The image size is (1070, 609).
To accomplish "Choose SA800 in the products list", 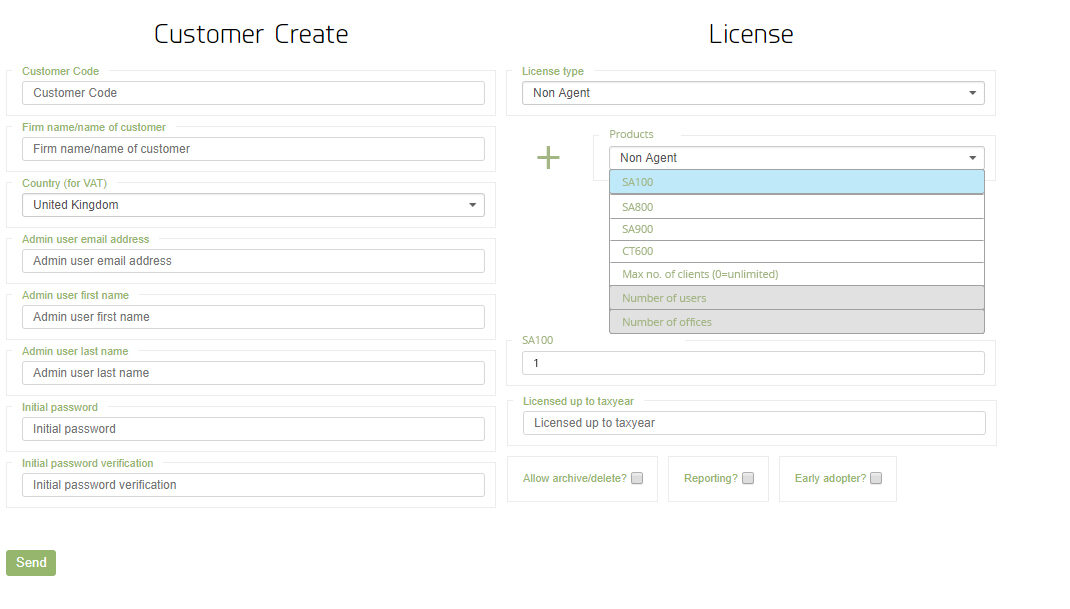I will [796, 207].
